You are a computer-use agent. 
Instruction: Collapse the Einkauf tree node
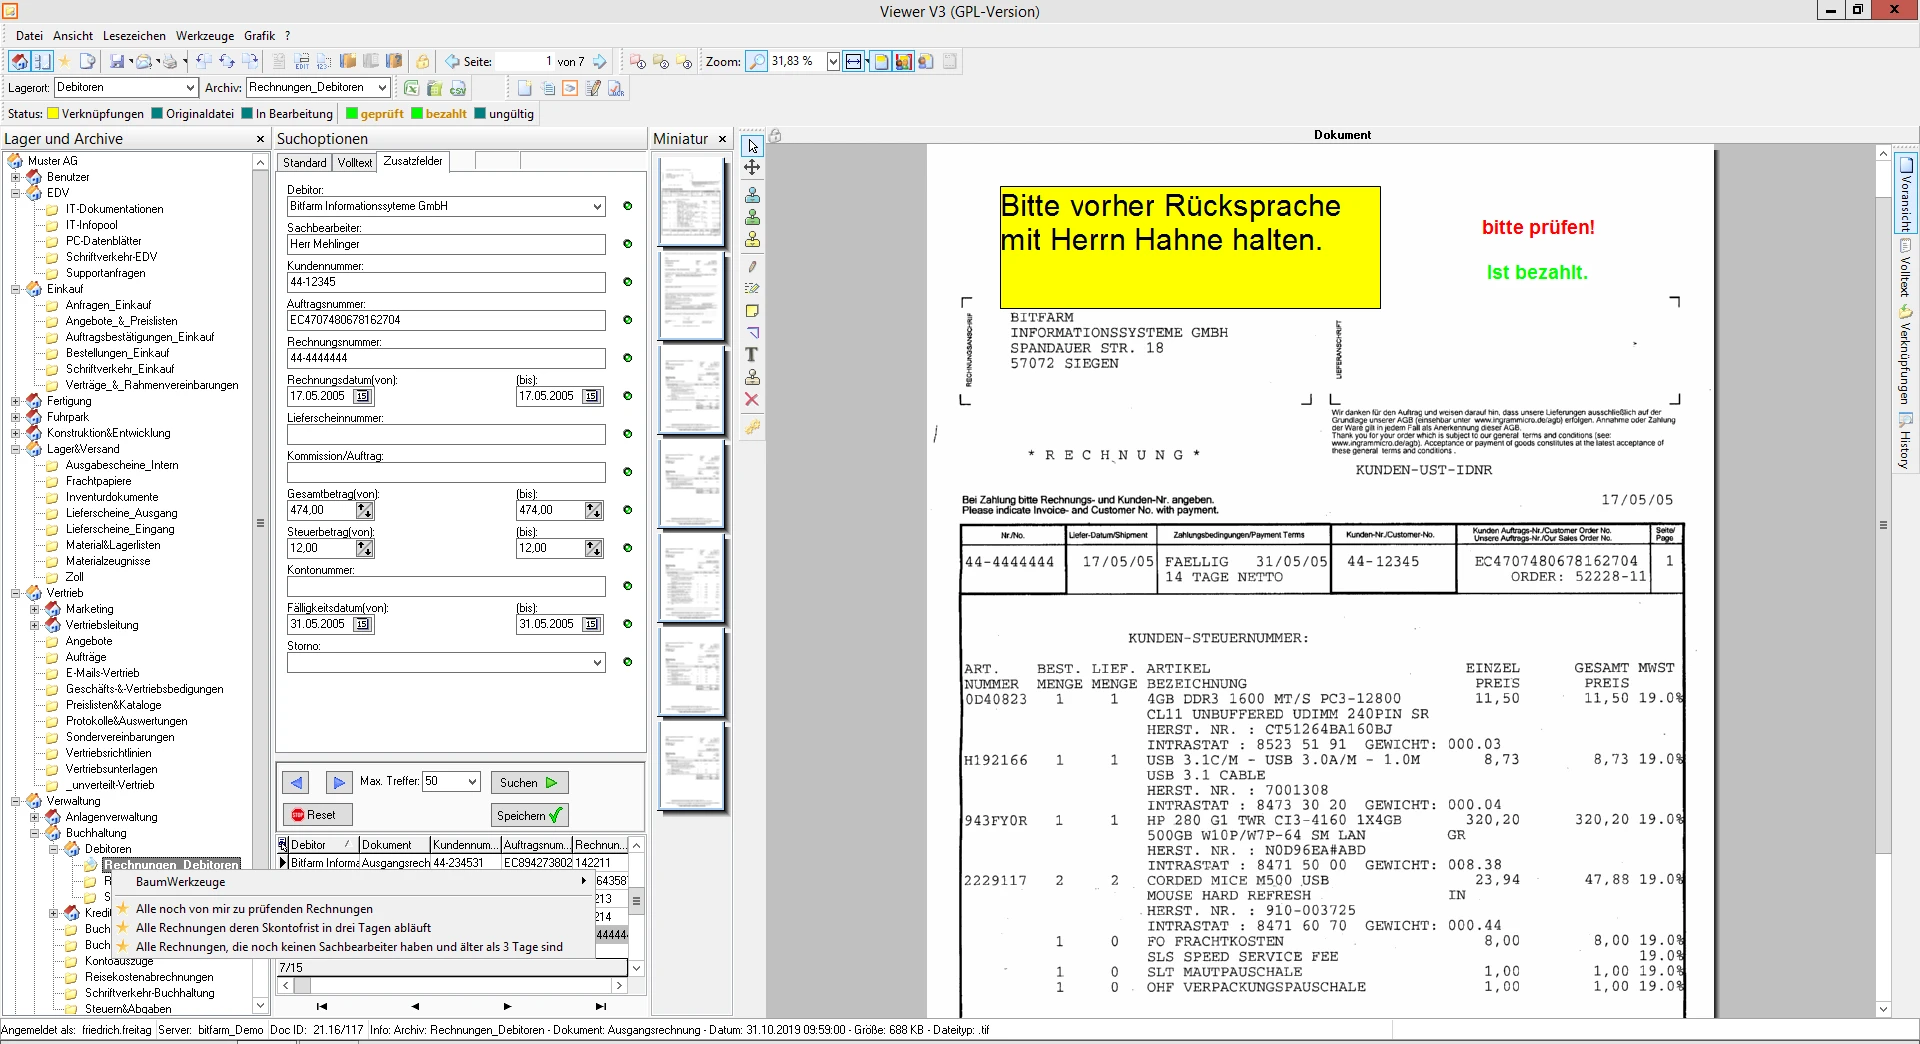coord(16,290)
